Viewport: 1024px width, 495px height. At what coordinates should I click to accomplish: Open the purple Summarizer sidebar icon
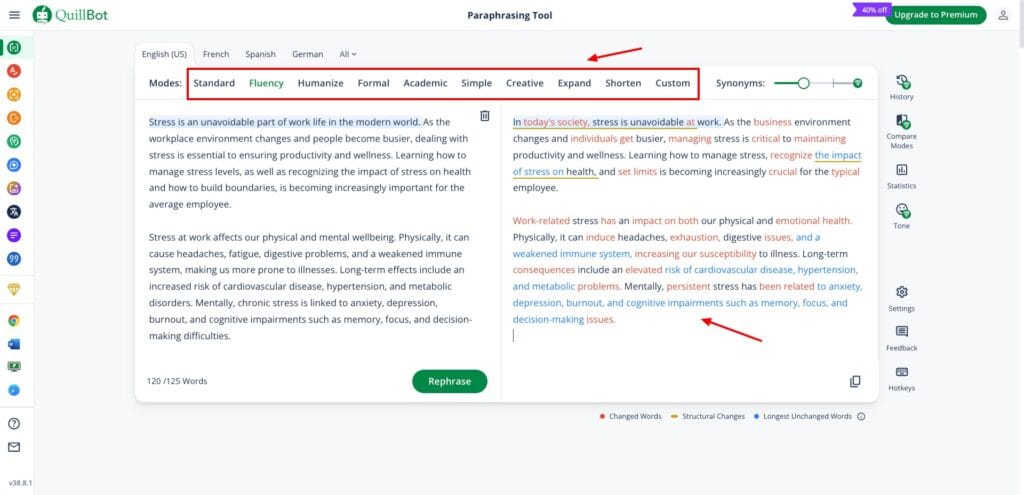(14, 235)
